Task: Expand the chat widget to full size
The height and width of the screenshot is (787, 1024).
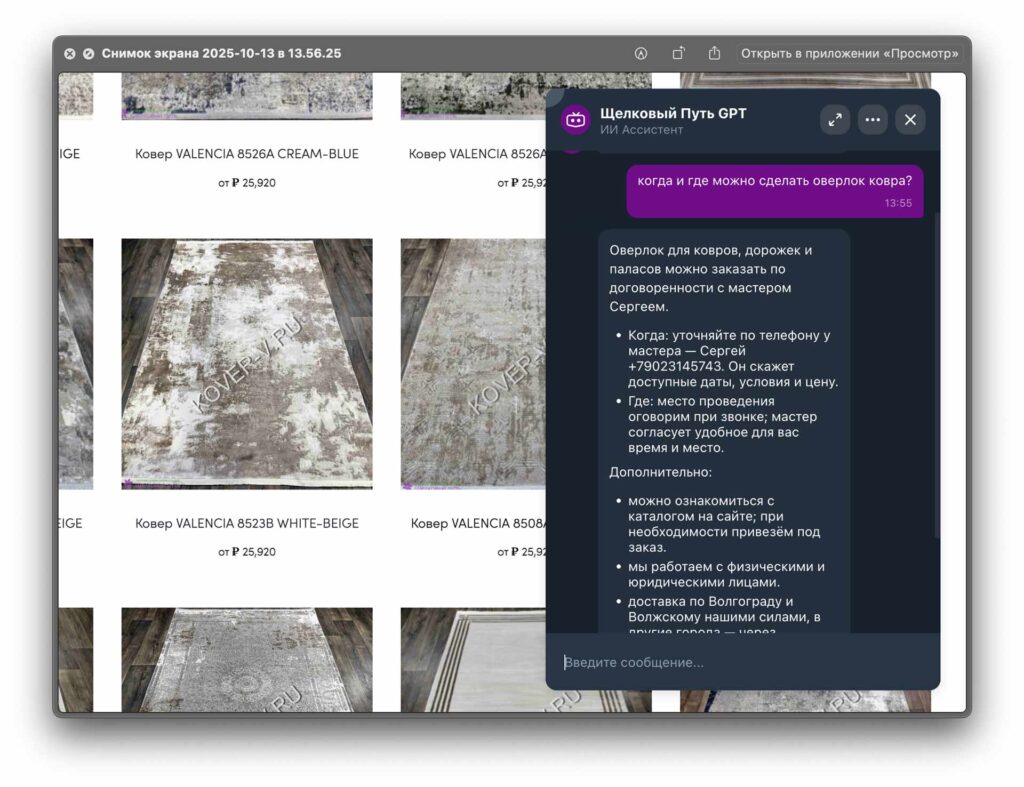Action: 835,120
